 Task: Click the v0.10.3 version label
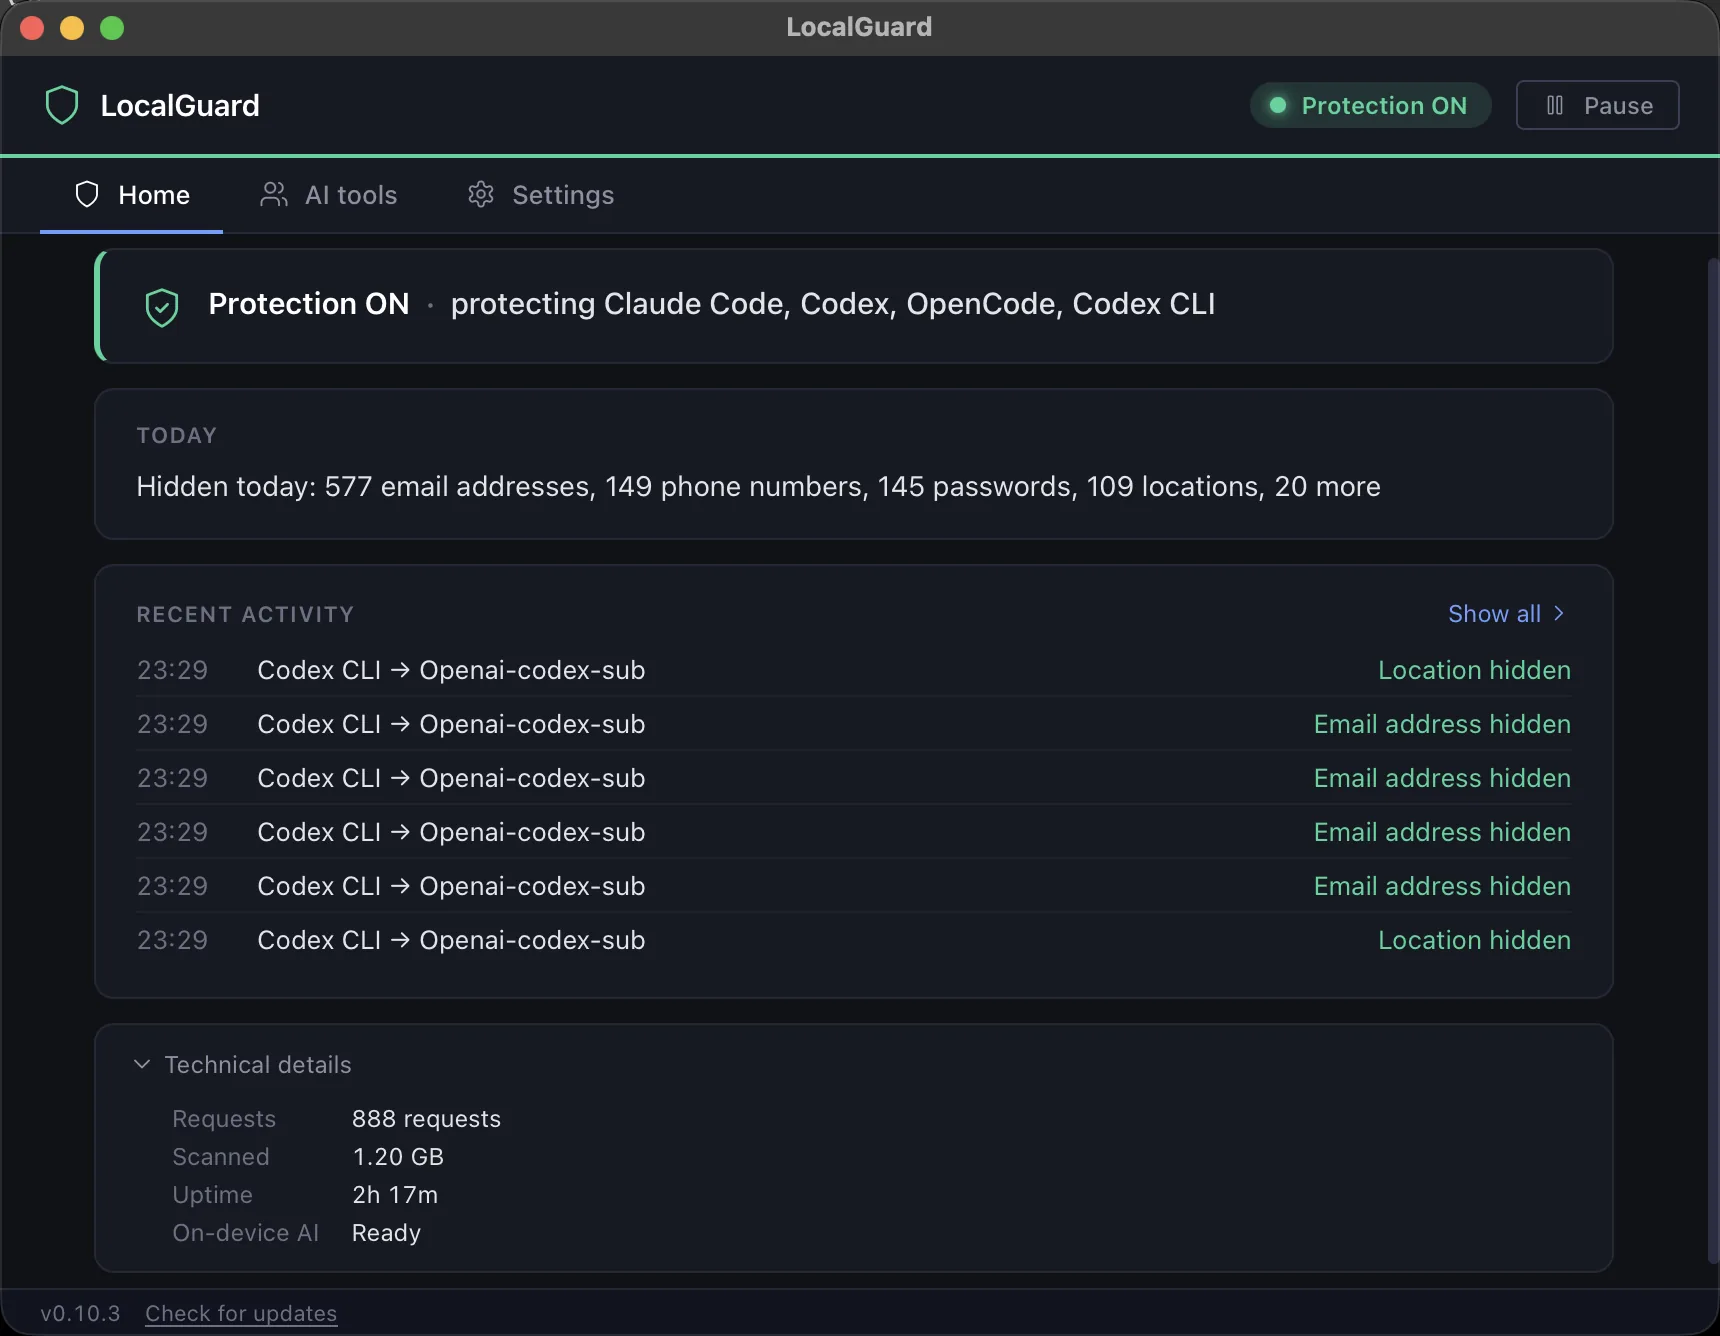click(80, 1313)
